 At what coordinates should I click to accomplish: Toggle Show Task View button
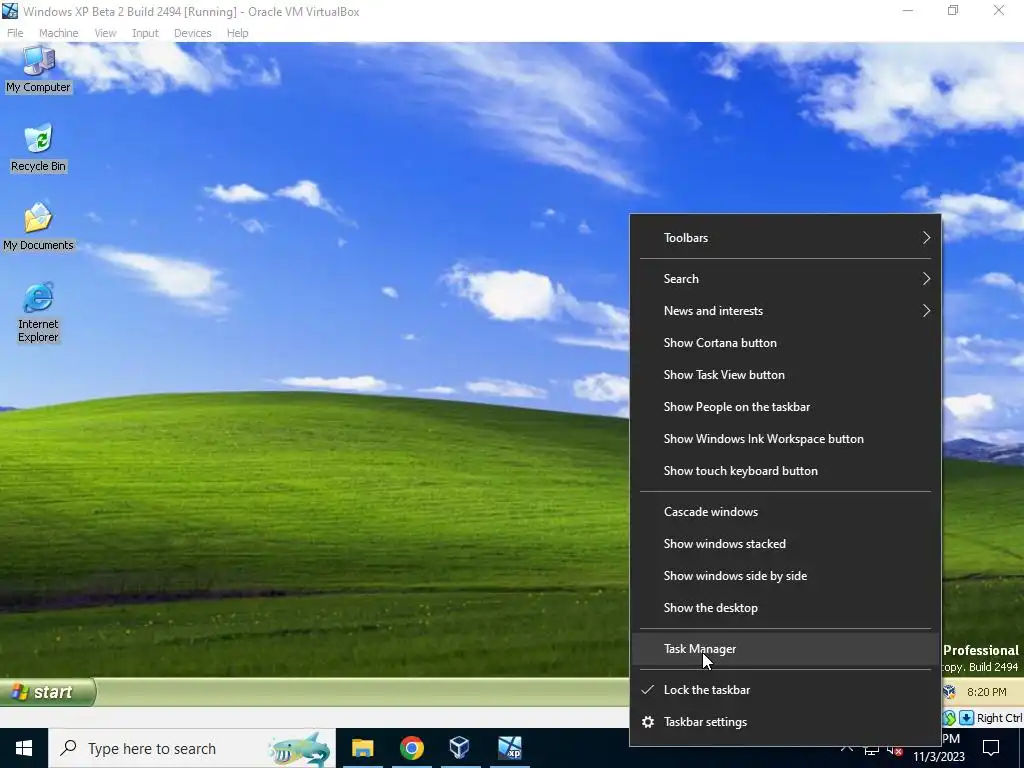pyautogui.click(x=786, y=375)
